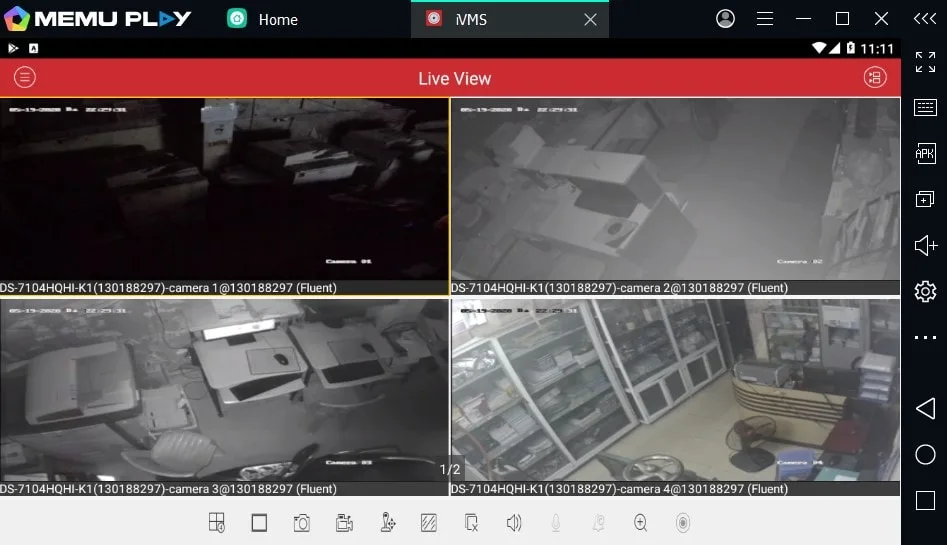This screenshot has width=947, height=545.
Task: Stop all live view windows
Action: pyautogui.click(x=259, y=523)
